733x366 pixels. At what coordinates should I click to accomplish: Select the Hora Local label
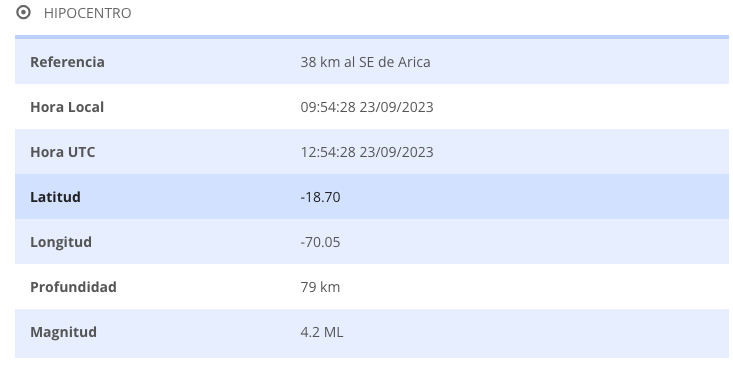[67, 107]
